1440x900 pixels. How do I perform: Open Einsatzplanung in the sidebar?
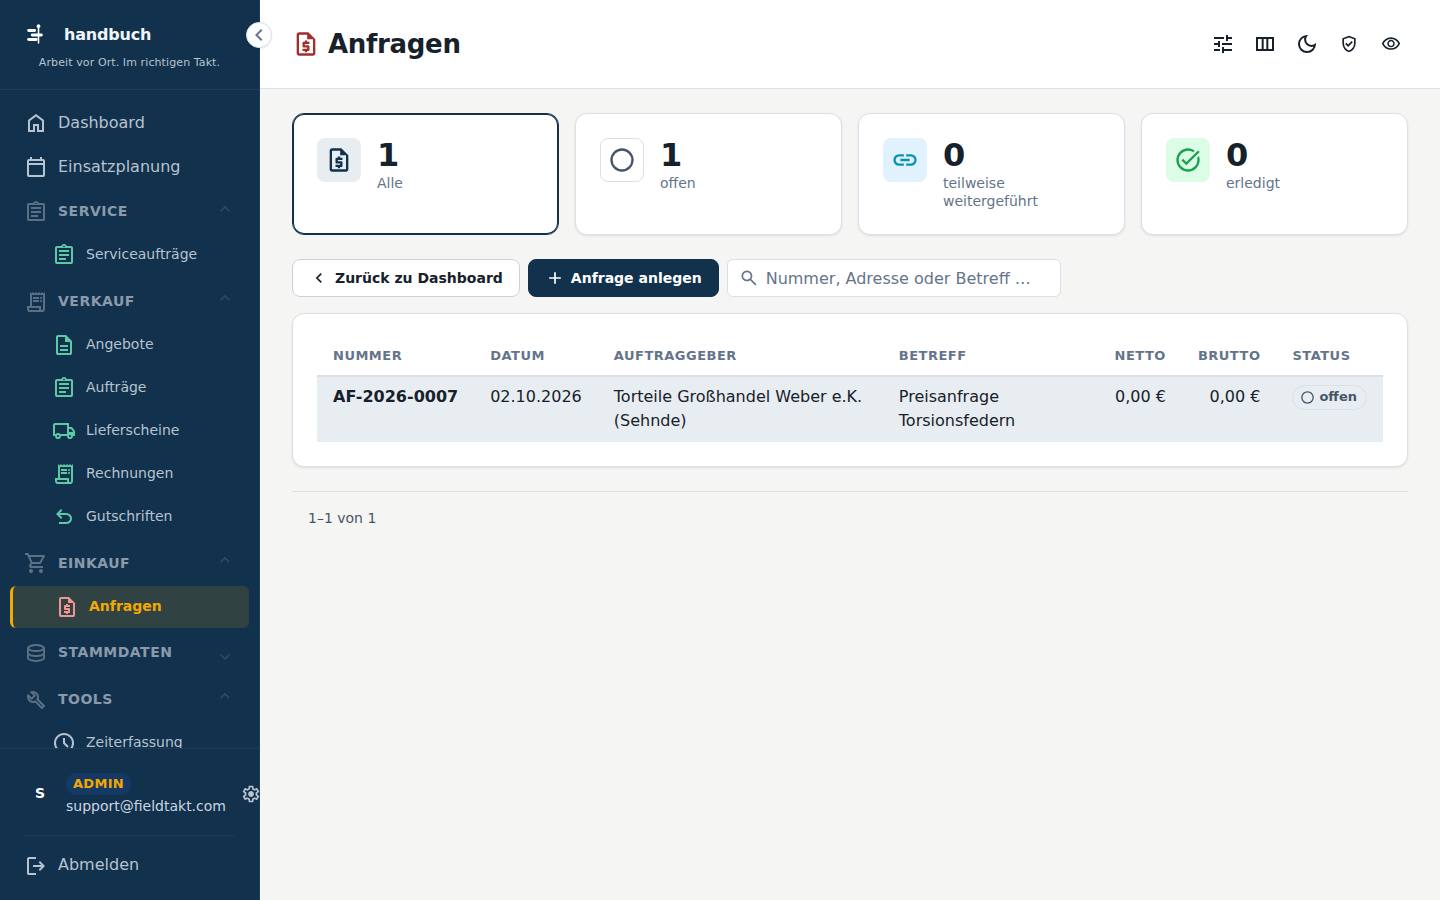[x=130, y=166]
